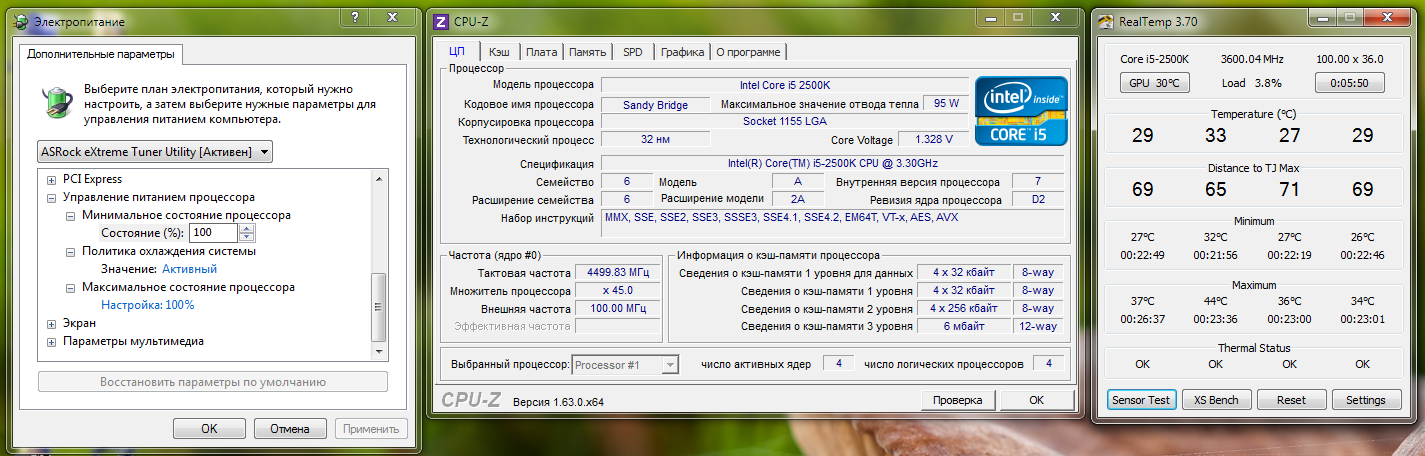Click the Настройка: 100% link
Image resolution: width=1425 pixels, height=456 pixels.
pos(147,305)
